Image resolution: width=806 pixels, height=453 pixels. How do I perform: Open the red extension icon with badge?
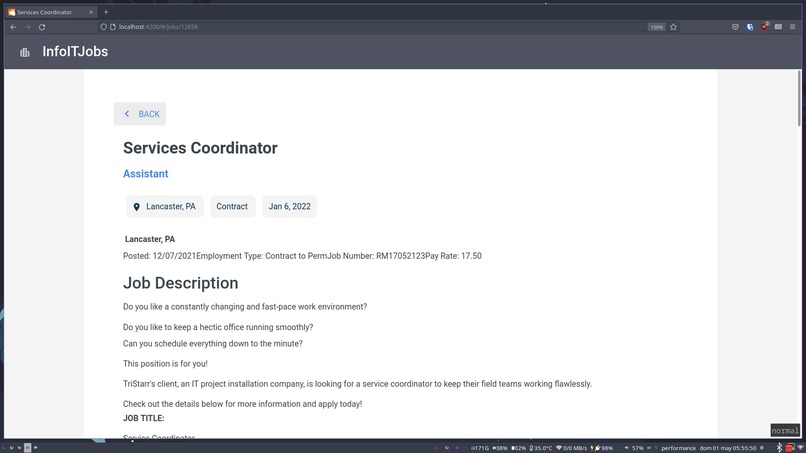(764, 26)
